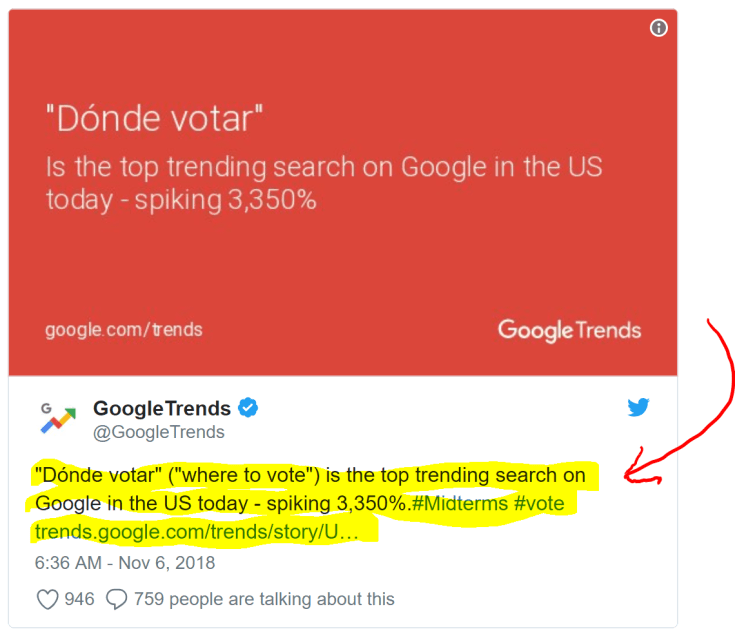Open the GoogleTrends display name
This screenshot has height=638, width=735.
[162, 408]
